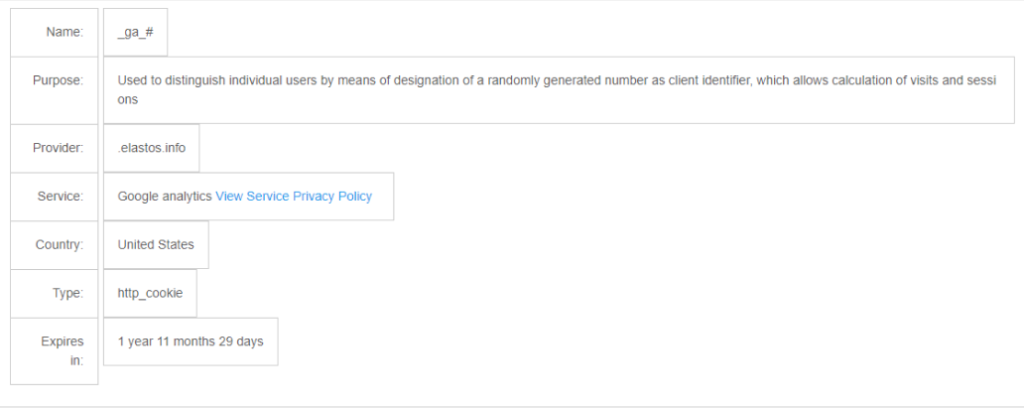Open the View Service Privacy Policy link

tap(293, 196)
